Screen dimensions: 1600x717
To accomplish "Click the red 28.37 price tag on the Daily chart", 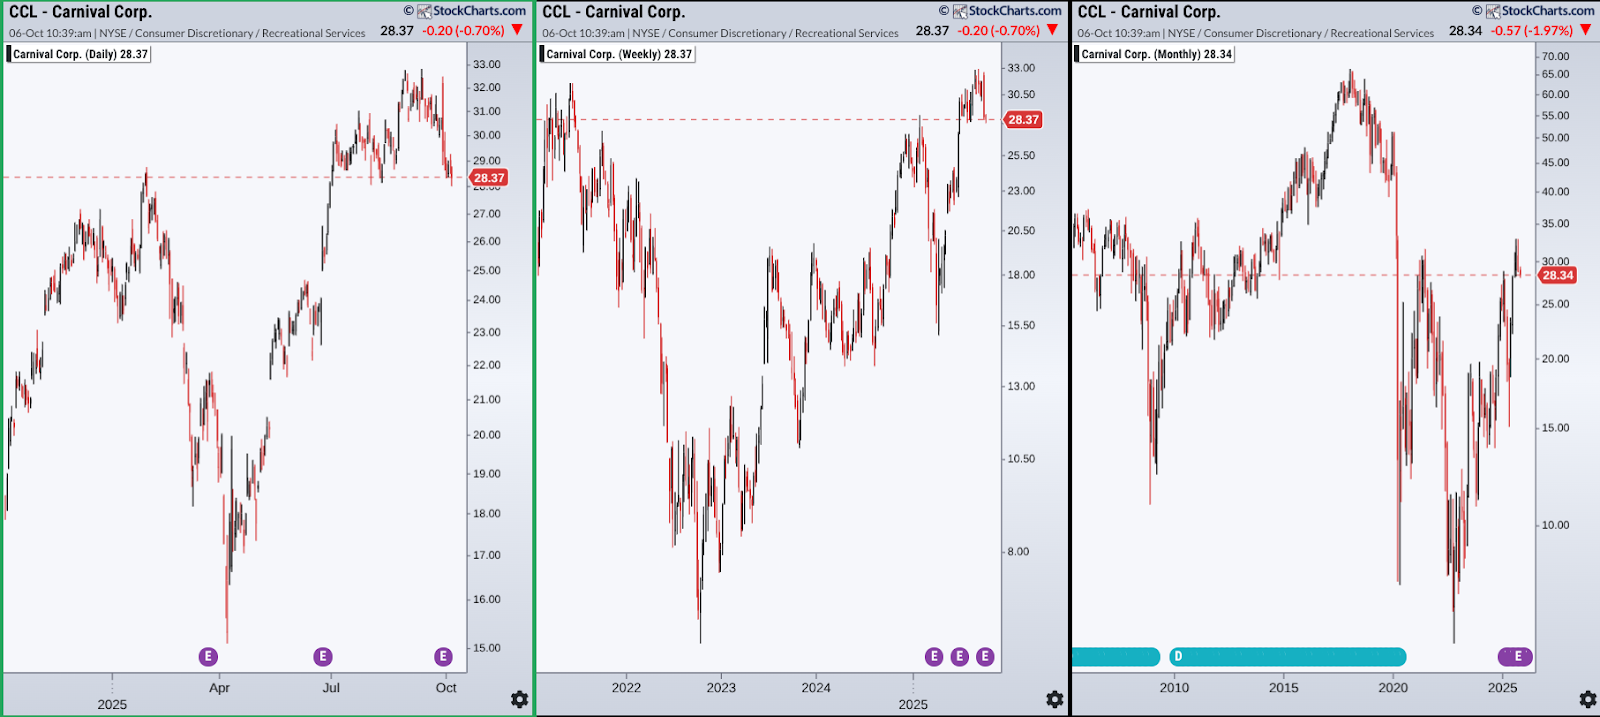I will click(x=489, y=178).
